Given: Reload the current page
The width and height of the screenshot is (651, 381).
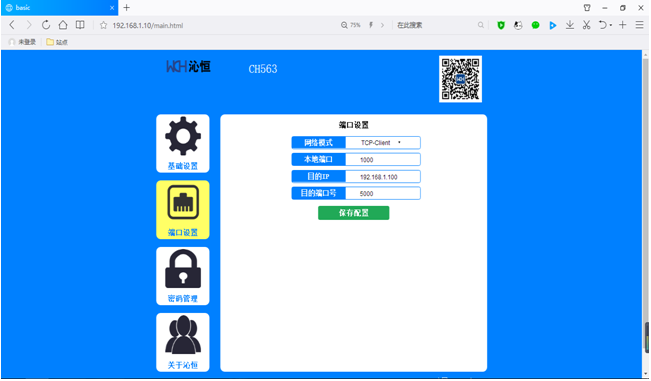Looking at the screenshot, I should [x=46, y=25].
